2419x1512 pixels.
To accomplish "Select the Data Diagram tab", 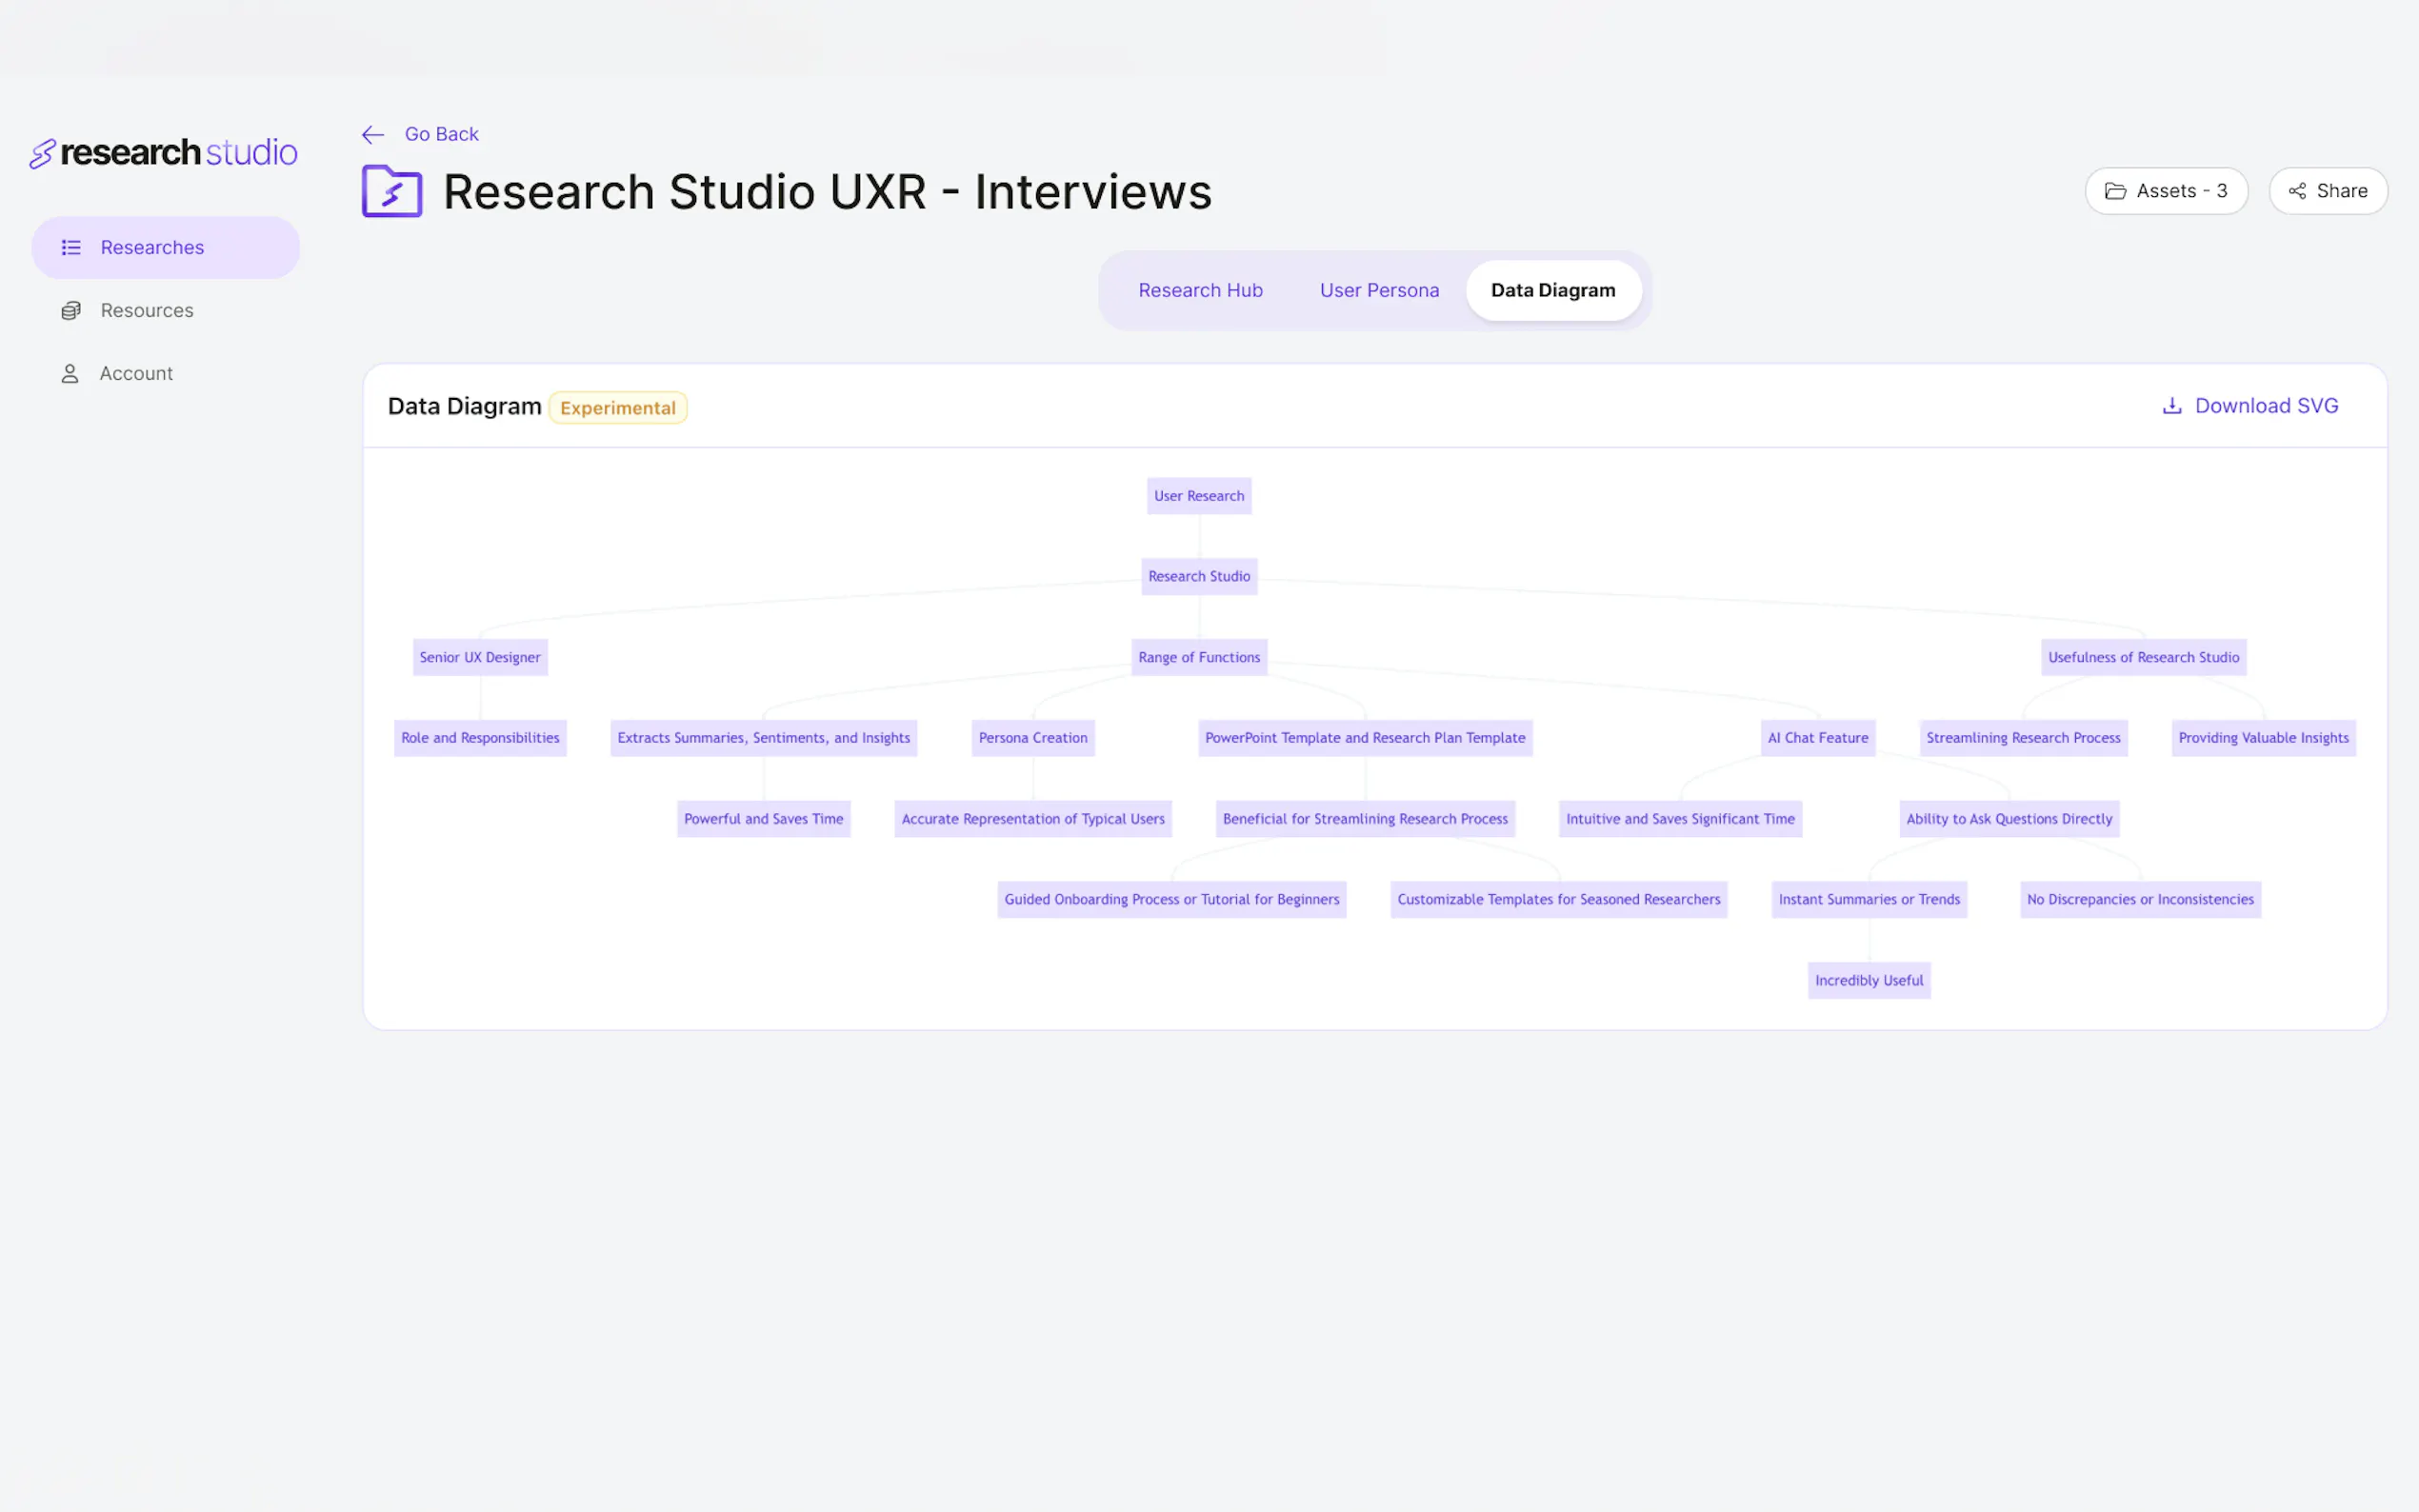I will (x=1552, y=291).
